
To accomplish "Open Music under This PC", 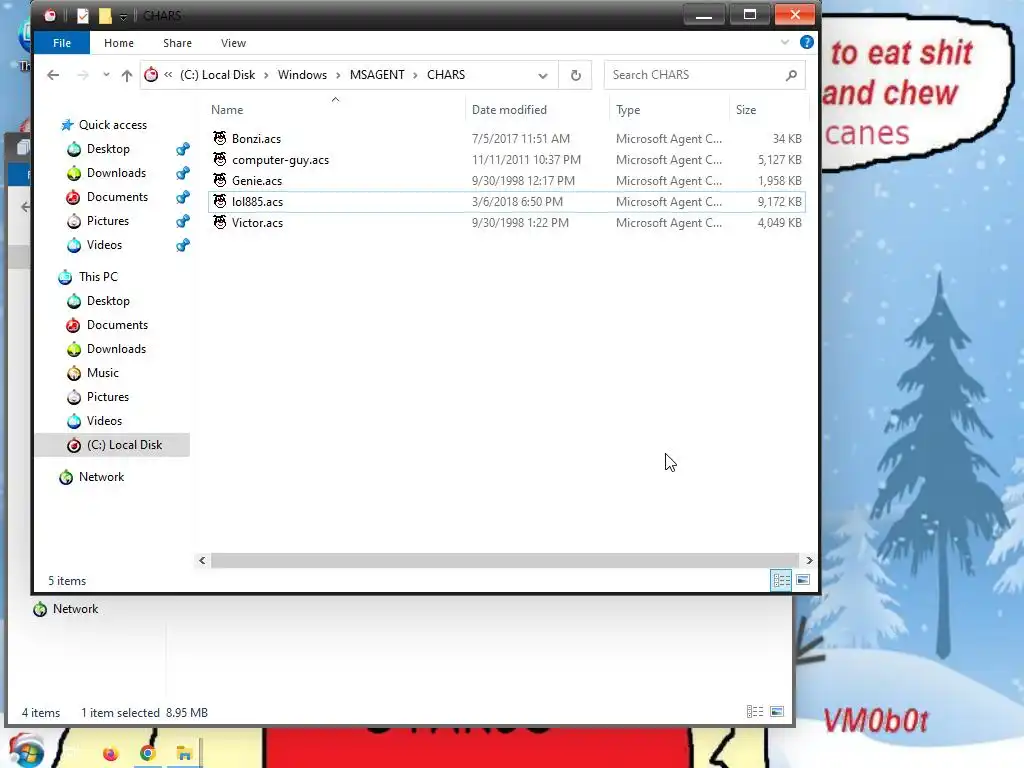I will (103, 373).
